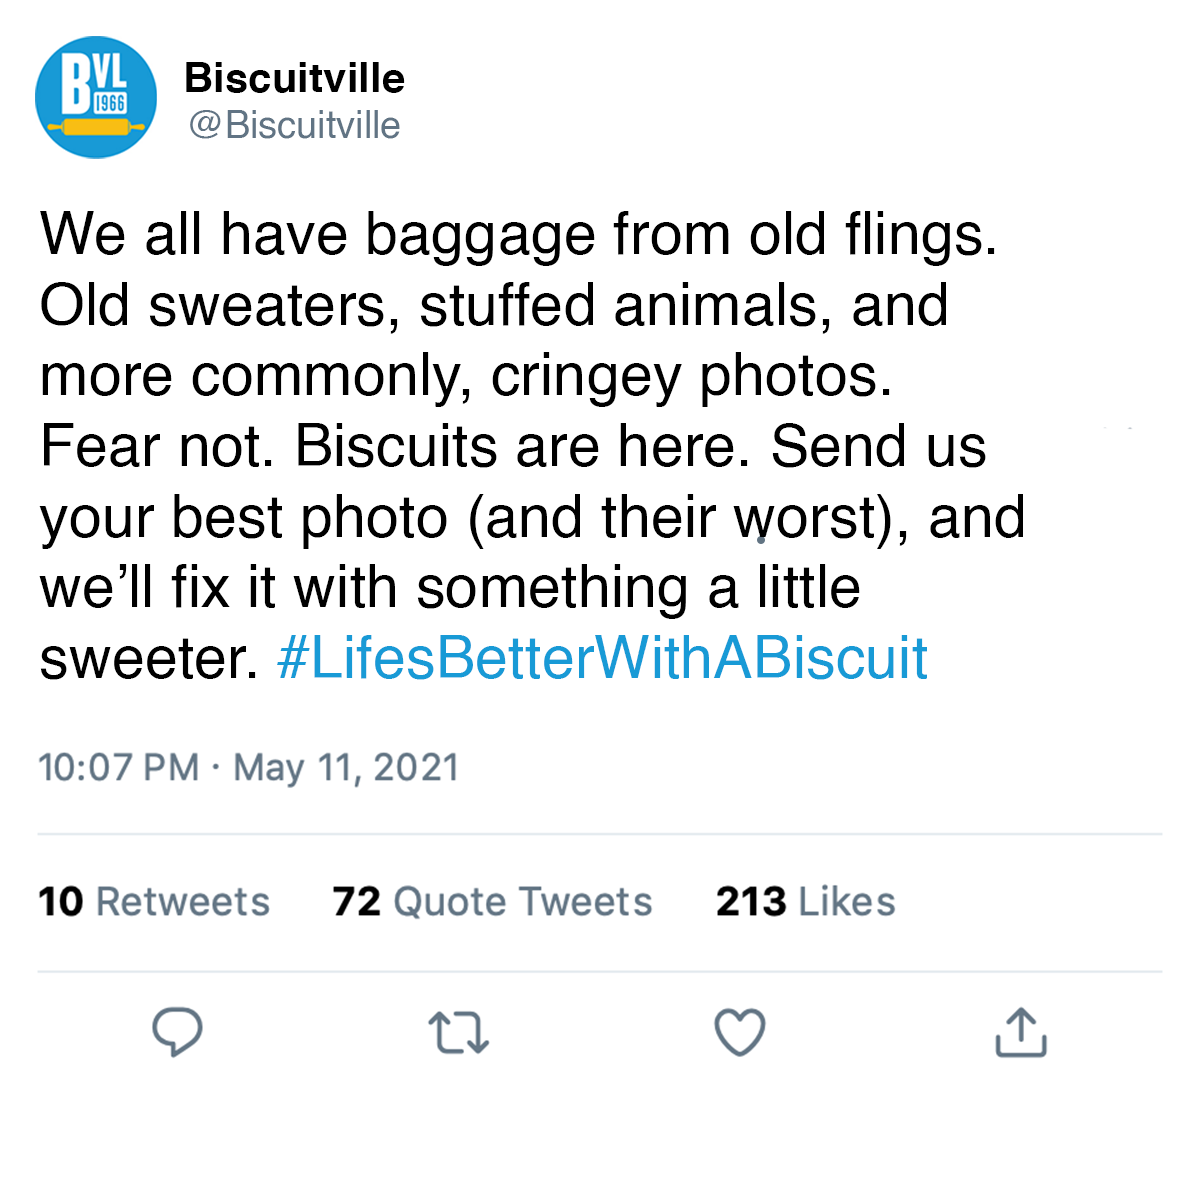Click the rolling pin in the logo
1200x1200 pixels.
coord(97,127)
